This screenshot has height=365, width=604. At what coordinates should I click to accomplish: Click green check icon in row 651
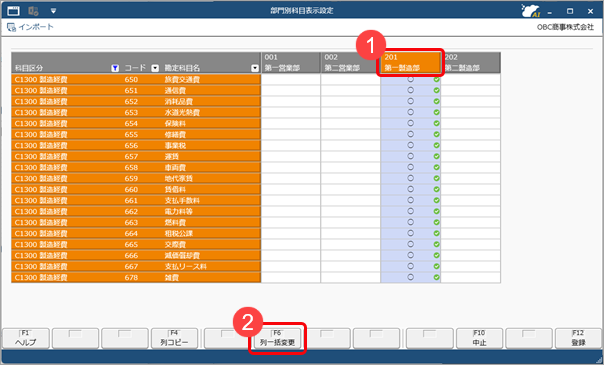pos(436,90)
